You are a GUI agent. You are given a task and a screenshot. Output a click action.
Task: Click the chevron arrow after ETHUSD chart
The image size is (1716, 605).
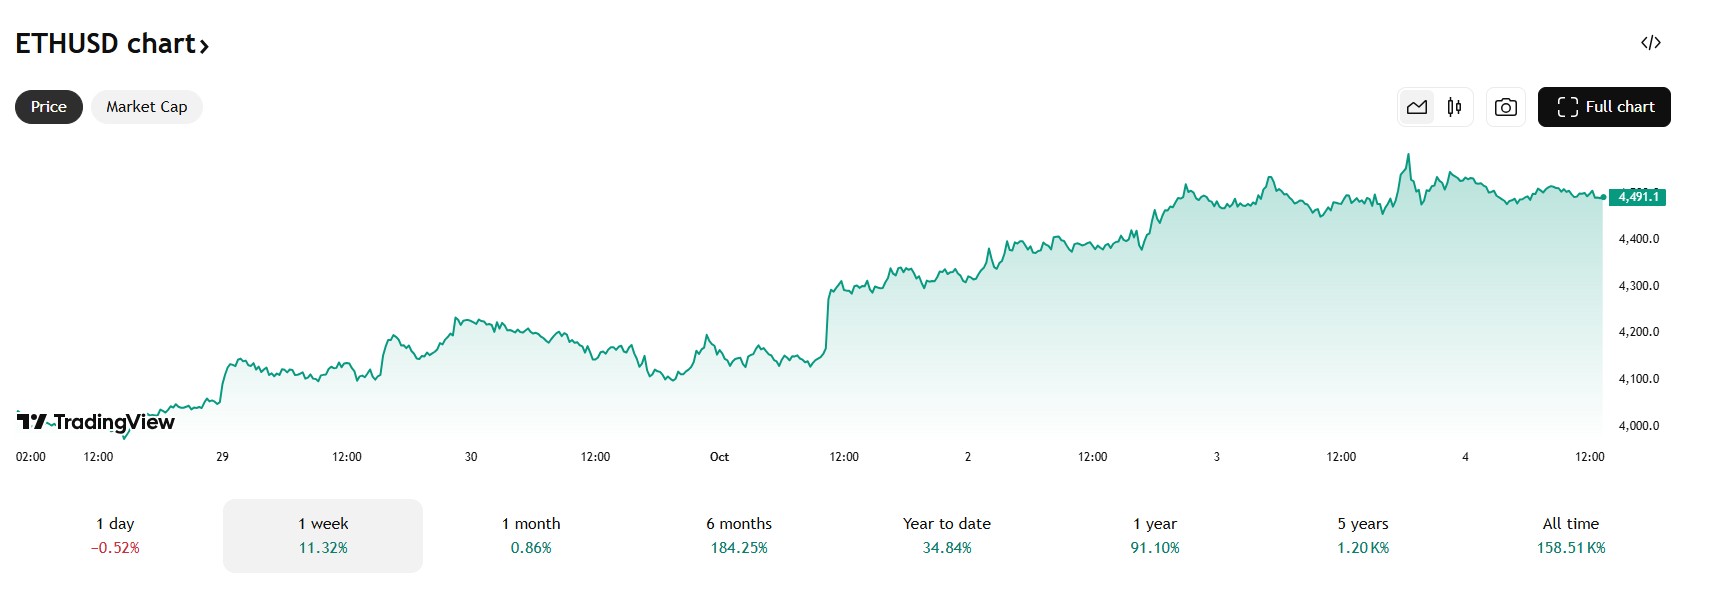[x=204, y=46]
